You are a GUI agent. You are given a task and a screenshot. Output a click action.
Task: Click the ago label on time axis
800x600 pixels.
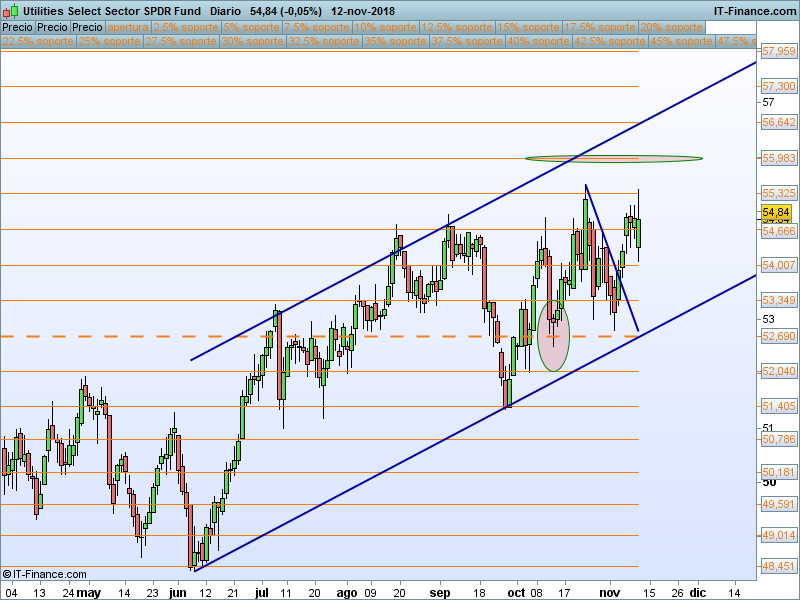pos(347,593)
